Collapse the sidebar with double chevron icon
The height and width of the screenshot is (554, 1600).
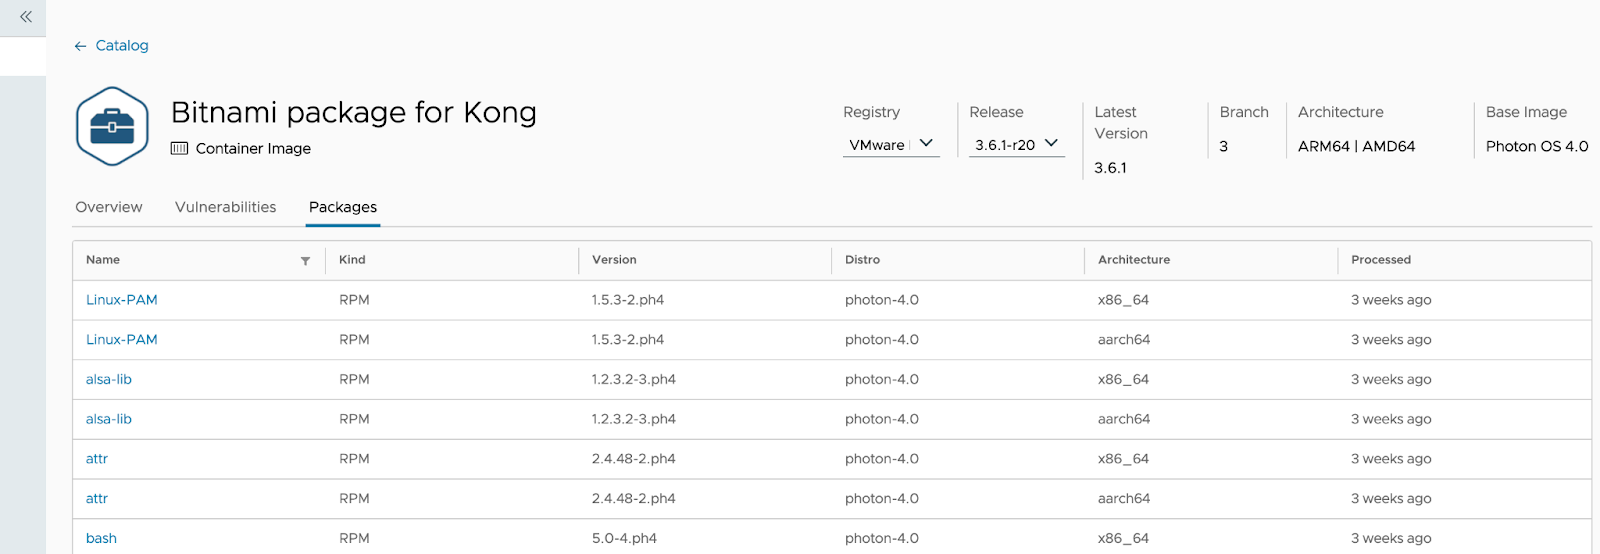pos(25,17)
